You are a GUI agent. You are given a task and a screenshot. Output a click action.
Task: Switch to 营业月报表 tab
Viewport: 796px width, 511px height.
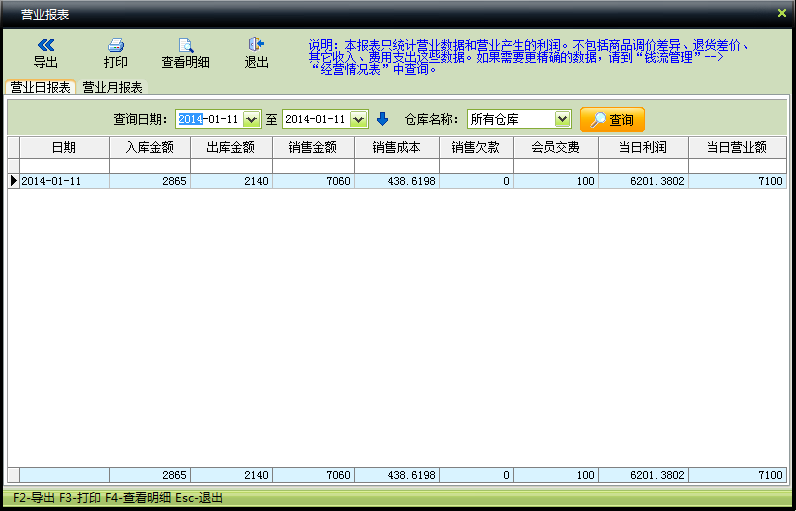tap(113, 87)
